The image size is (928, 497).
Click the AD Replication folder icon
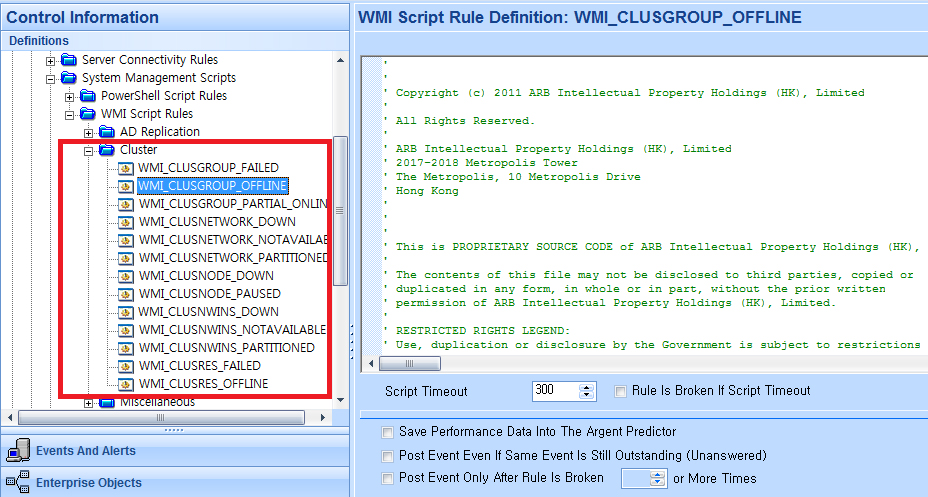[108, 132]
